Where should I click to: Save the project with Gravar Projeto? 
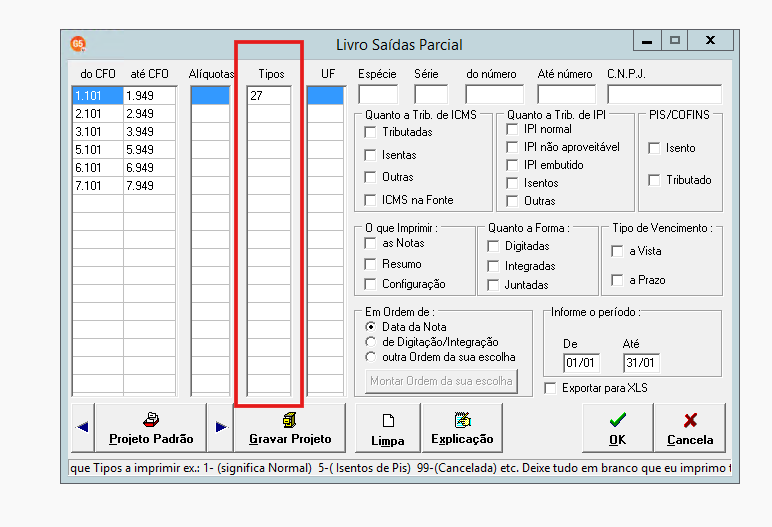[x=290, y=428]
